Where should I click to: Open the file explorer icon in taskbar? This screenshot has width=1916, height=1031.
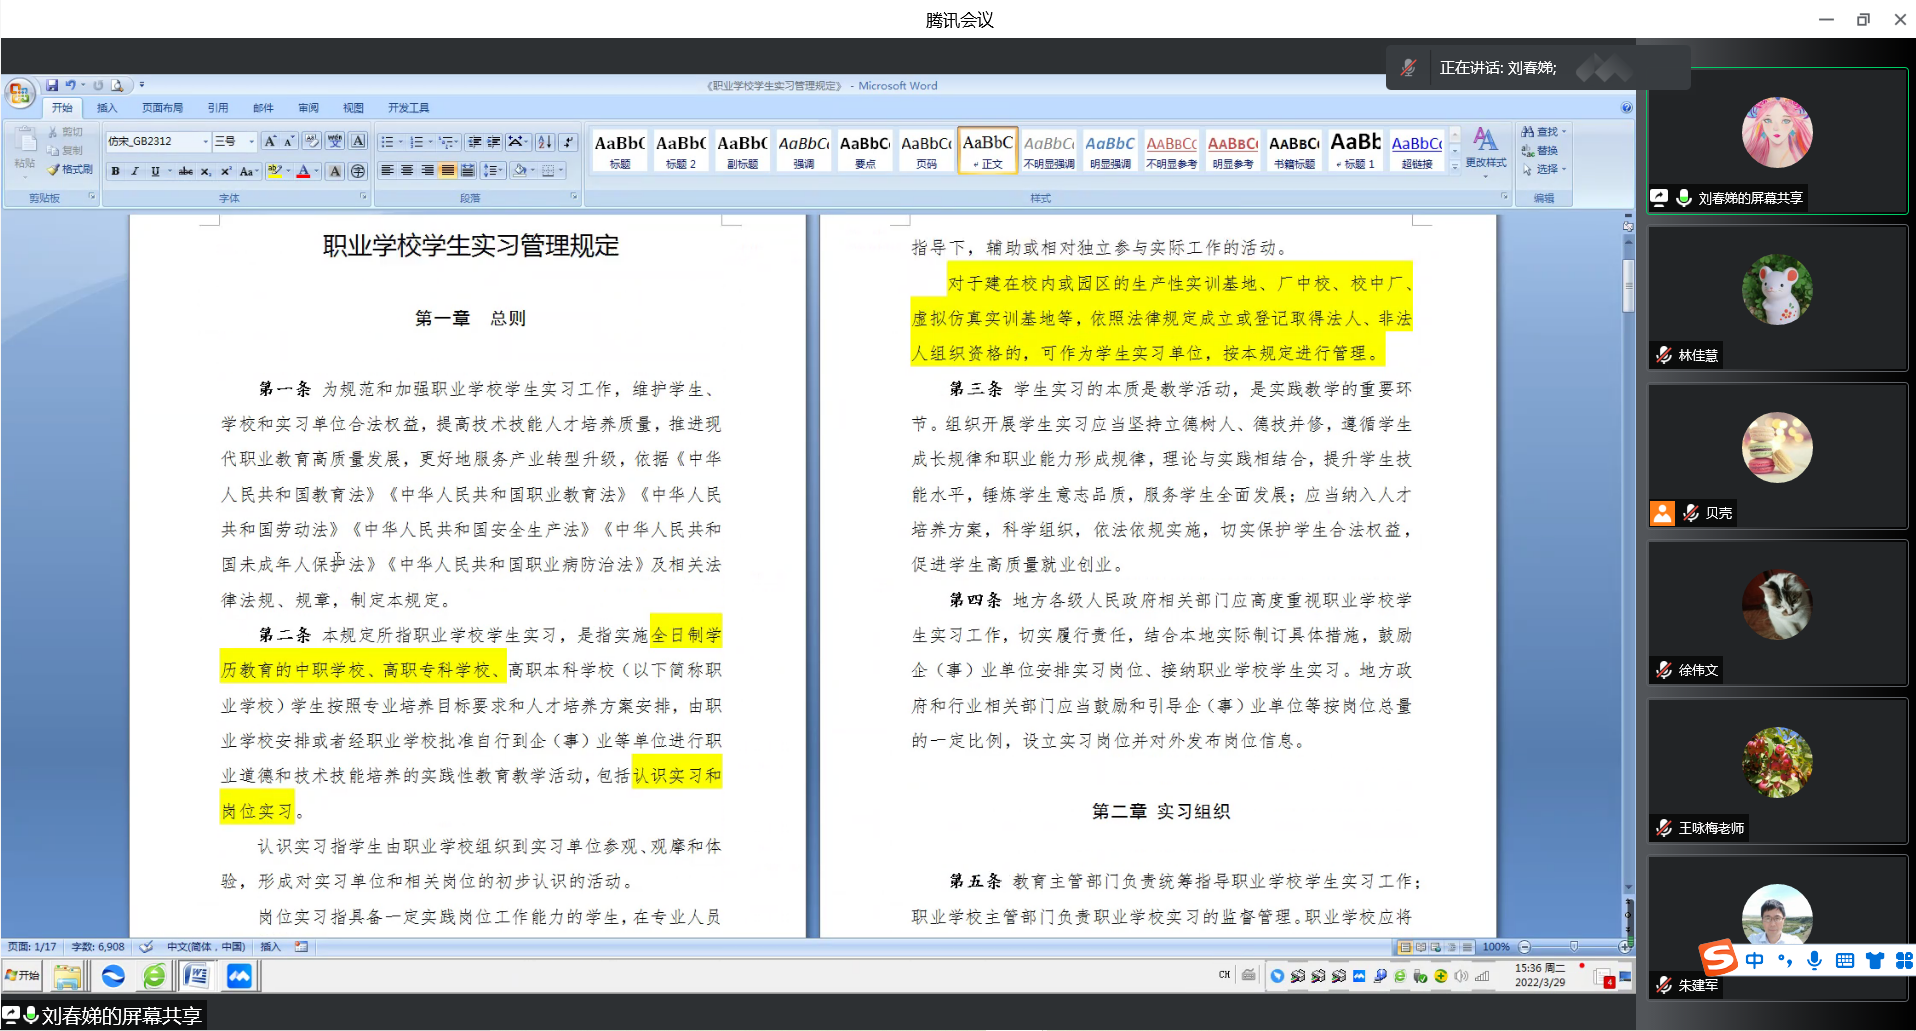pos(68,975)
